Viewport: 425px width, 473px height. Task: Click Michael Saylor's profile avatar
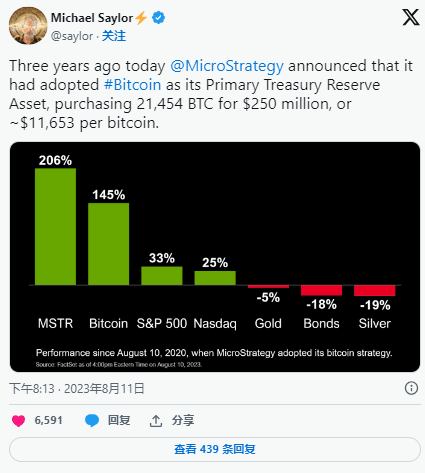pyautogui.click(x=28, y=26)
